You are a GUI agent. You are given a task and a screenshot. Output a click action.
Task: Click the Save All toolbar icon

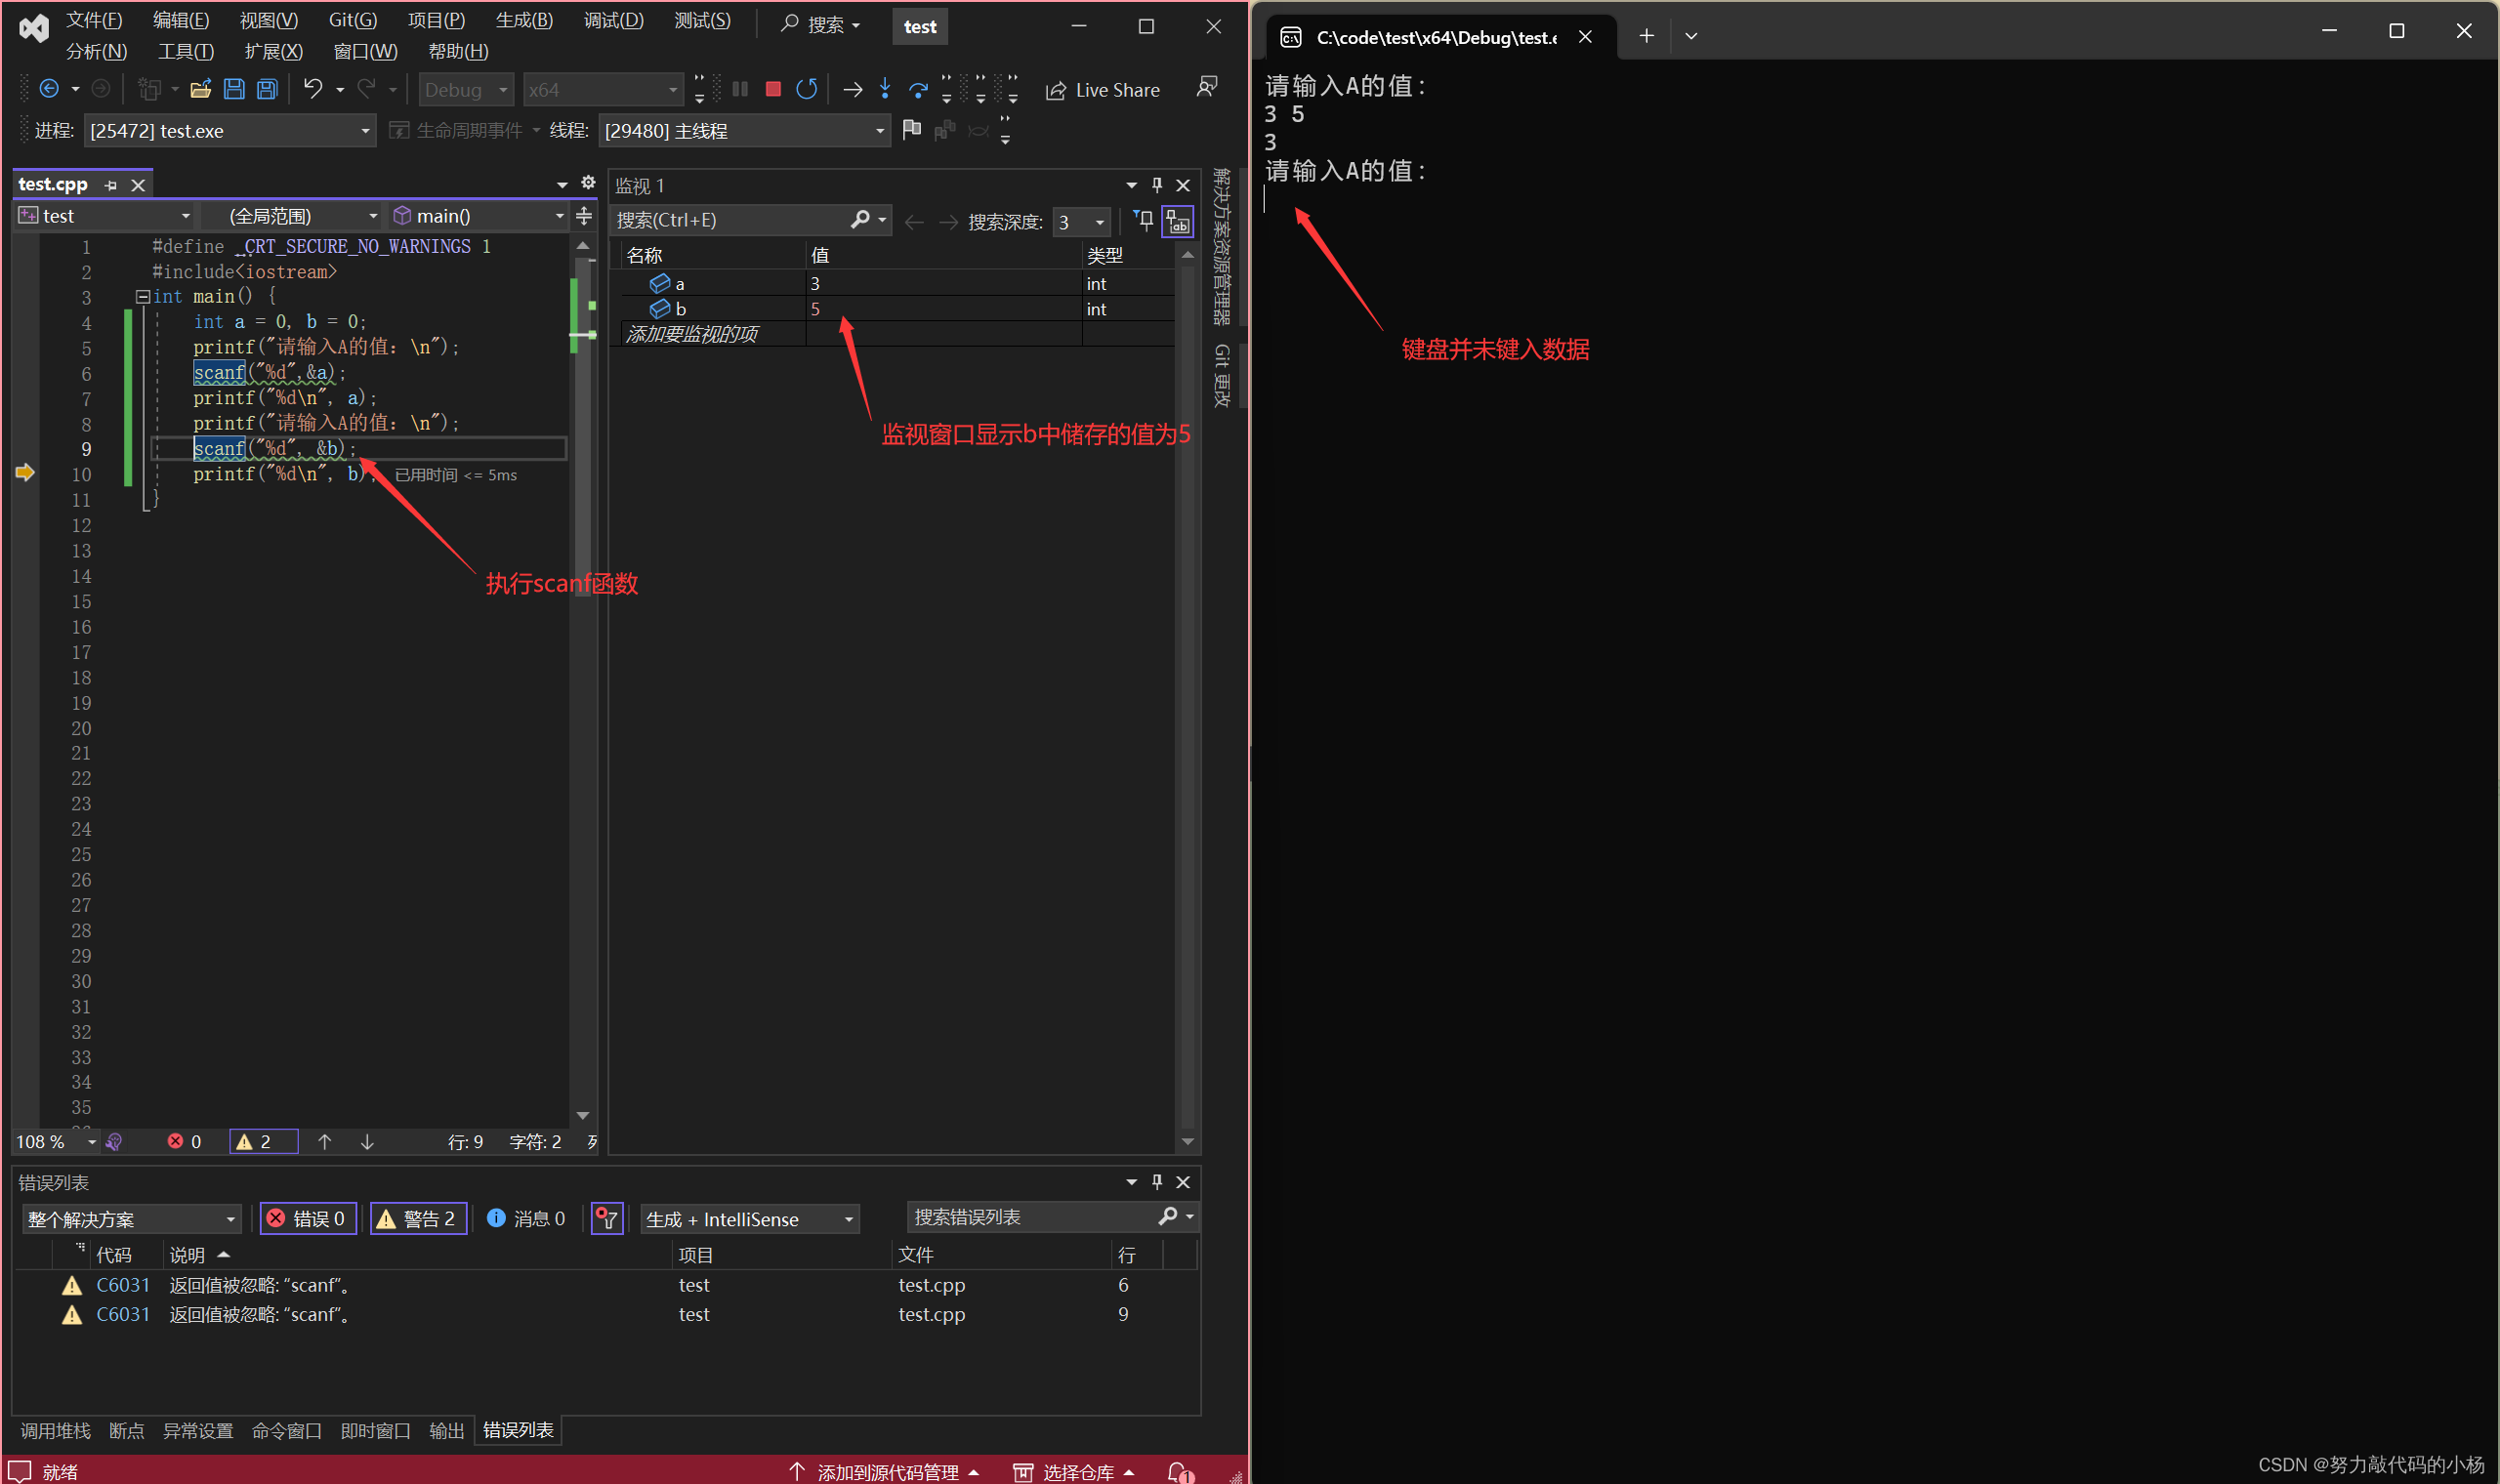[267, 89]
